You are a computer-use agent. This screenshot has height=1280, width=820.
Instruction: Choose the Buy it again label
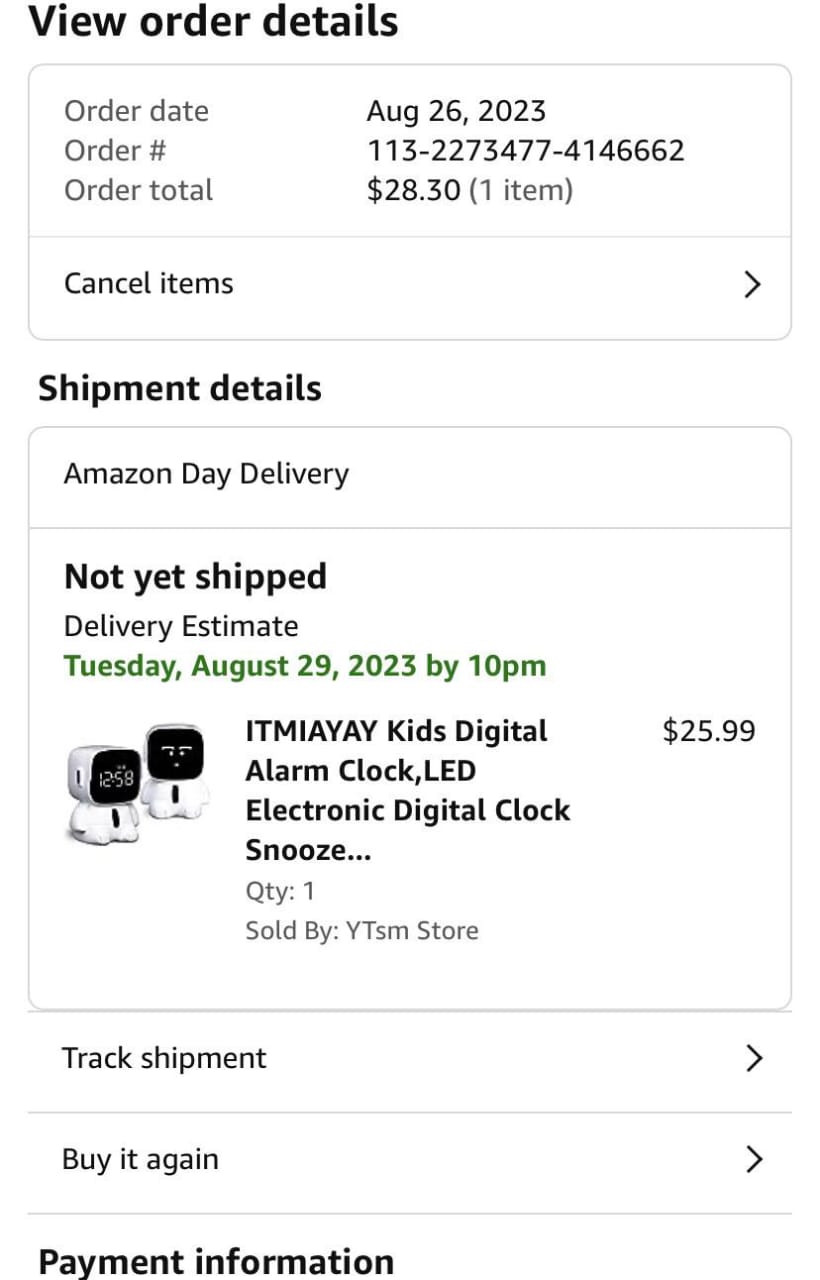pos(140,1159)
